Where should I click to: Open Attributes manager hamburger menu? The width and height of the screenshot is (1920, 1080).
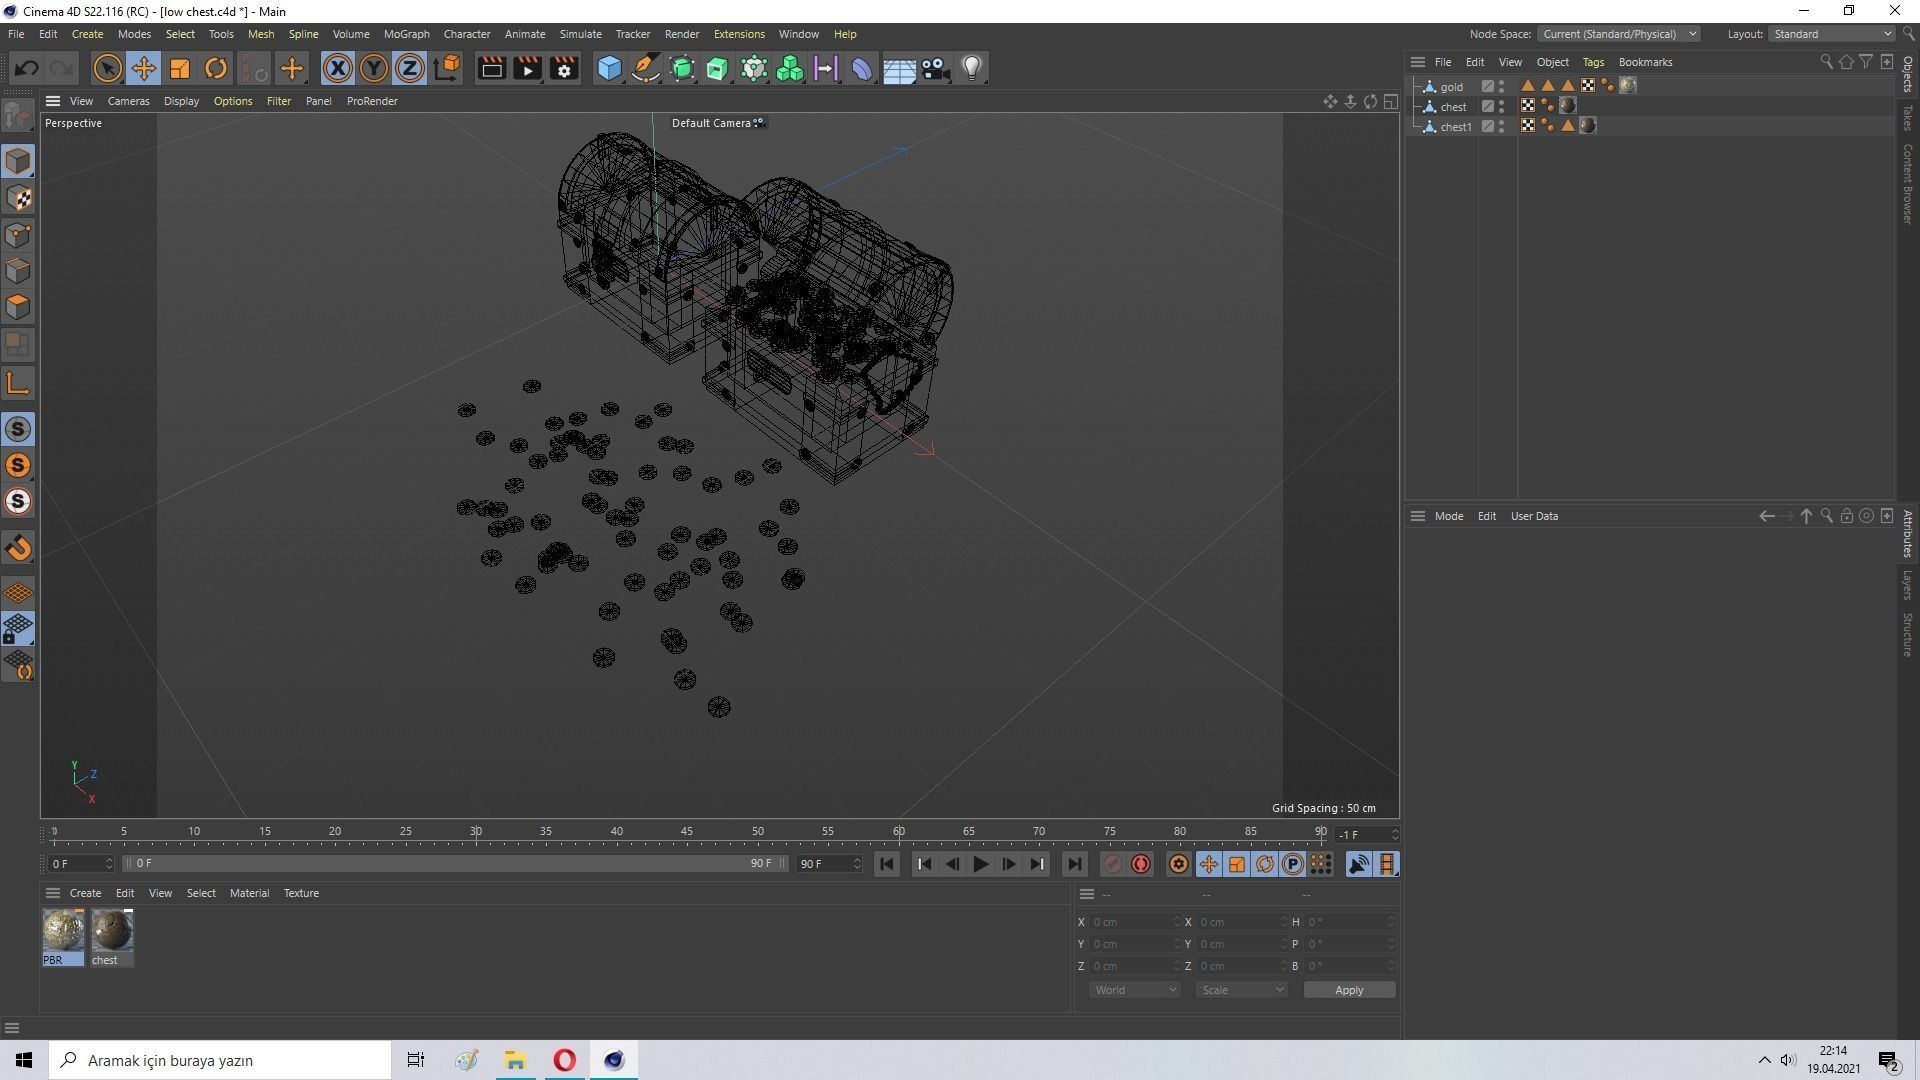pos(1417,516)
